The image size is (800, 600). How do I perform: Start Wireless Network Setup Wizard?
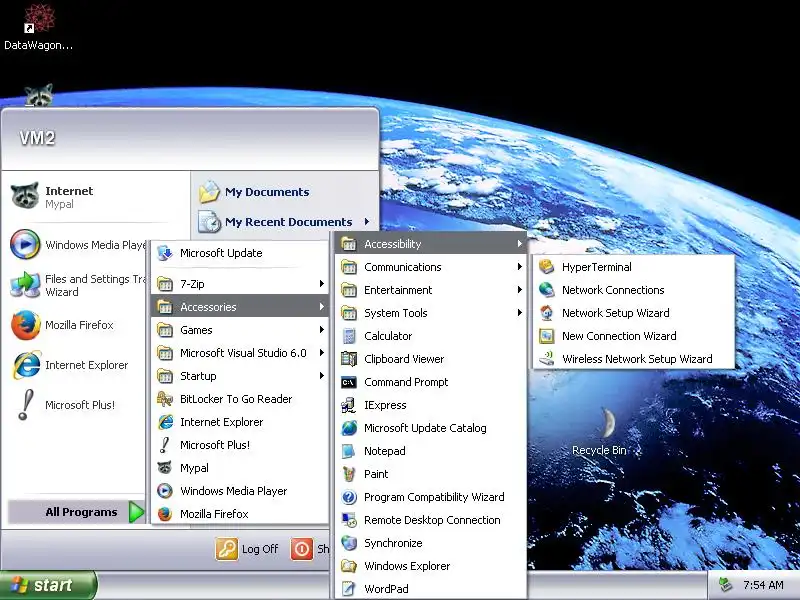click(634, 359)
